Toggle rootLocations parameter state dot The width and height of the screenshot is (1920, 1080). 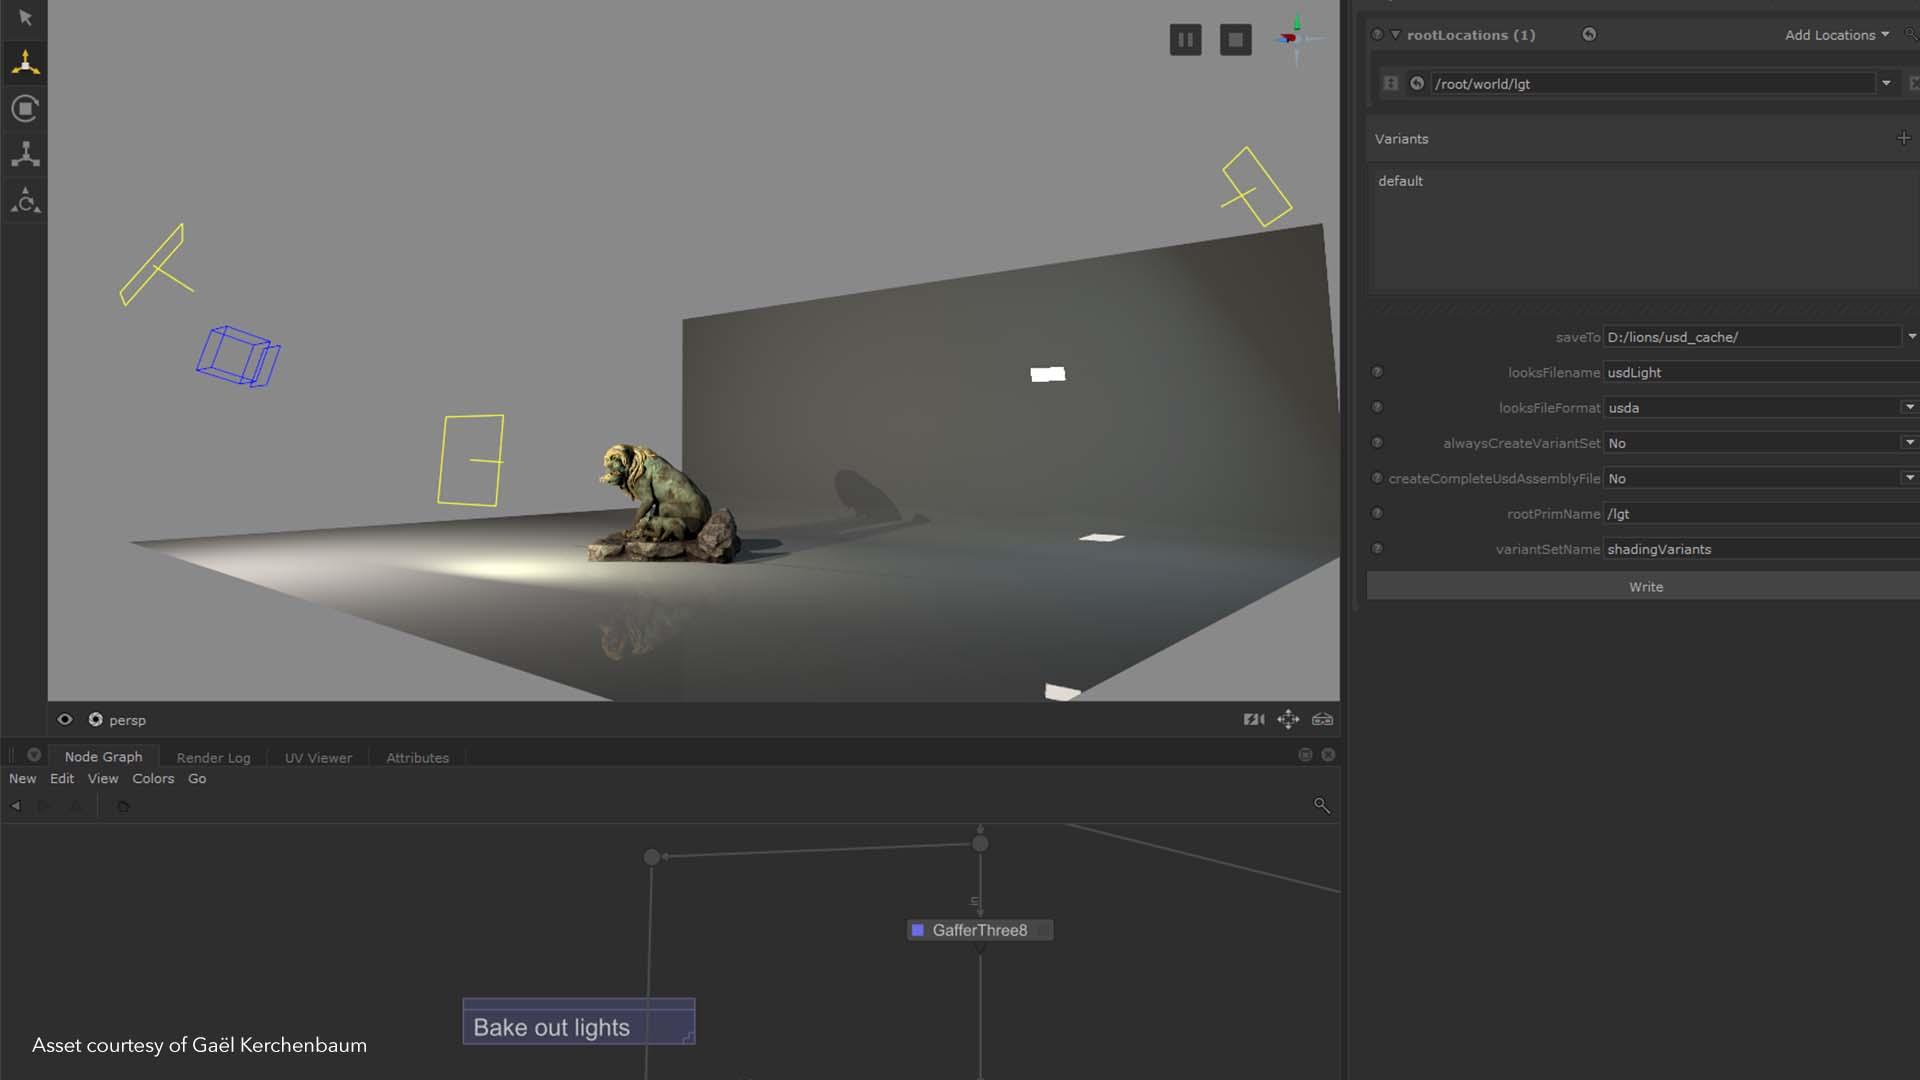click(x=1377, y=34)
